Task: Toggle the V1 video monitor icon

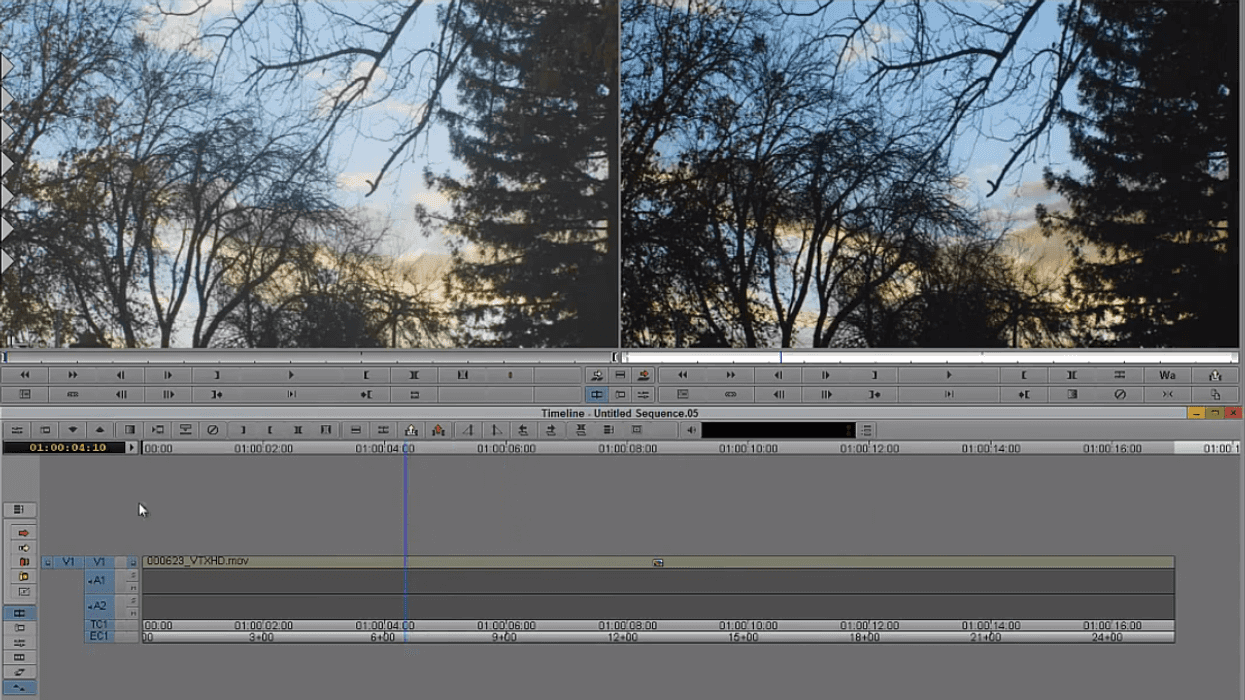Action: click(x=132, y=562)
